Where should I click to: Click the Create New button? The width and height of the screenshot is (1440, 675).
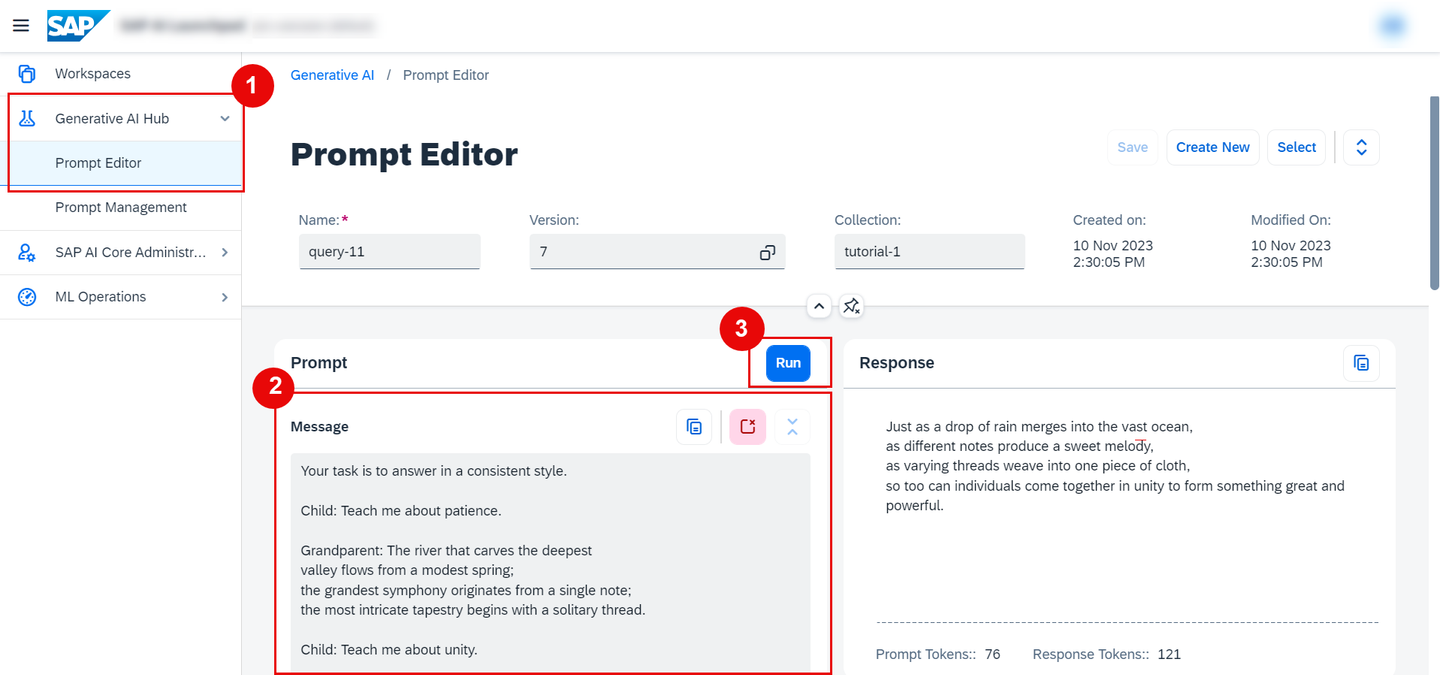[1212, 147]
